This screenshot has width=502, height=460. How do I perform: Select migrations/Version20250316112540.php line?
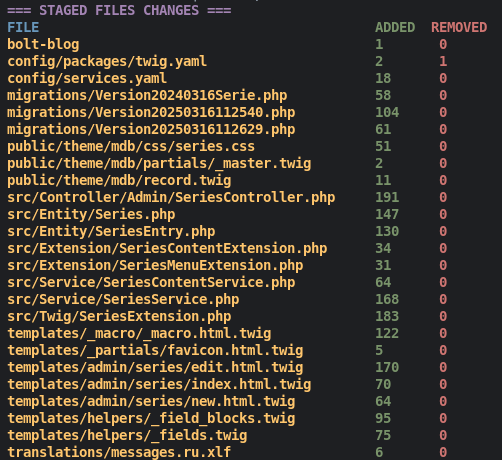click(151, 113)
